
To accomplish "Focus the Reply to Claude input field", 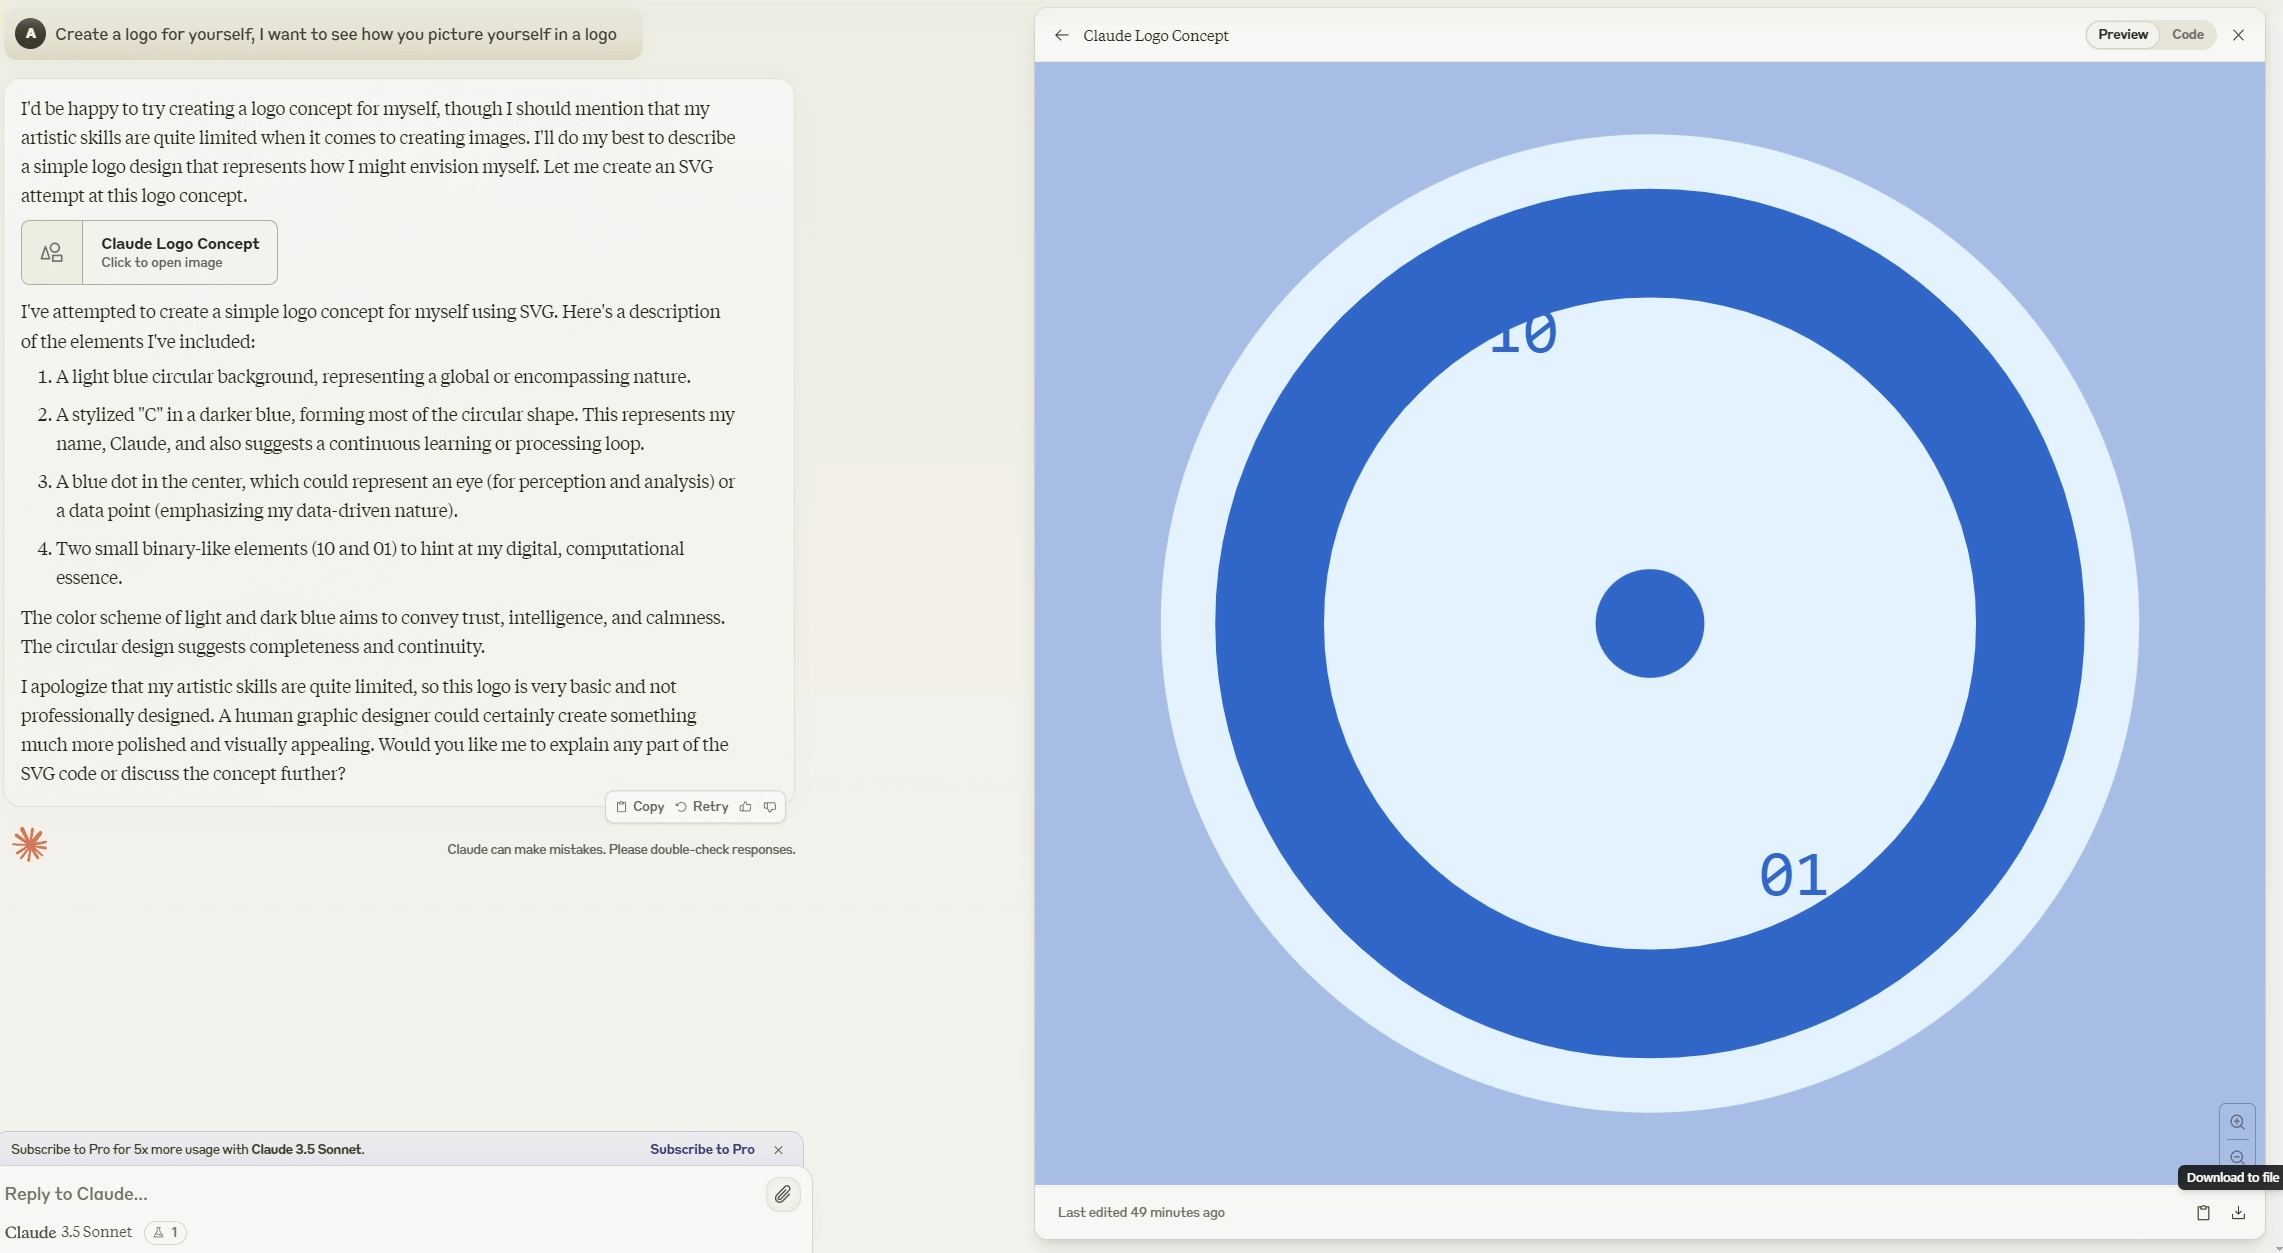I will click(380, 1193).
